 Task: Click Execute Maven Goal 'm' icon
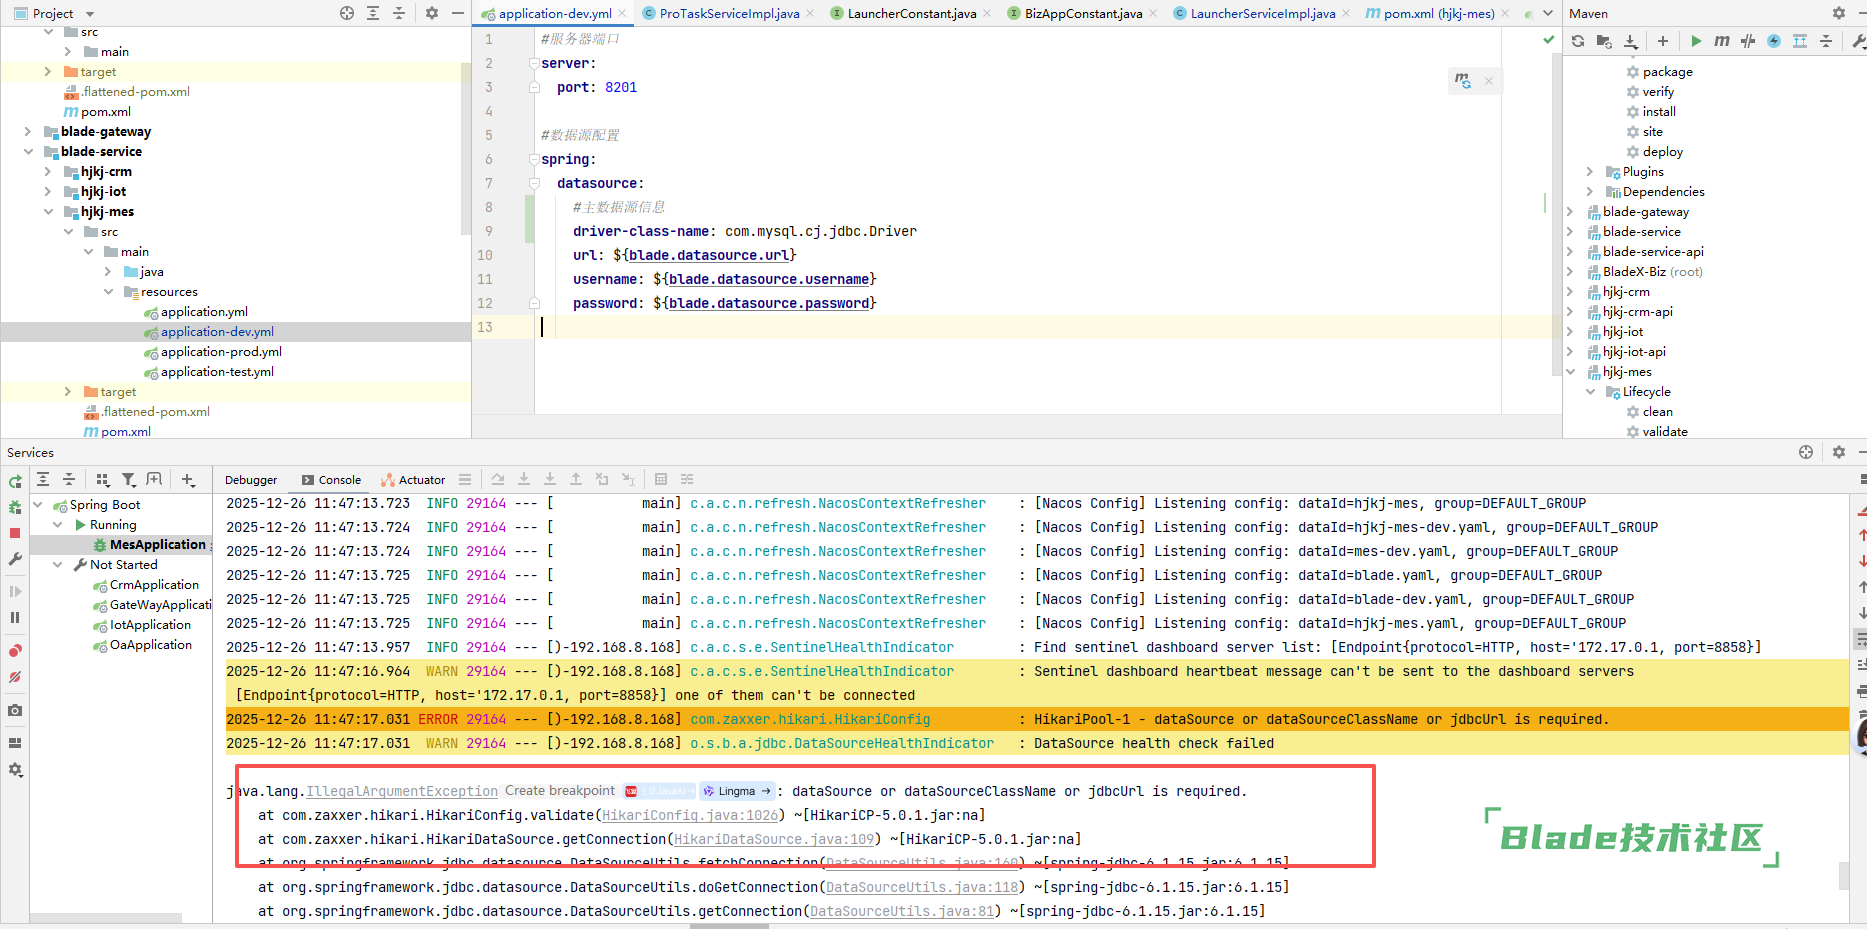[1721, 41]
